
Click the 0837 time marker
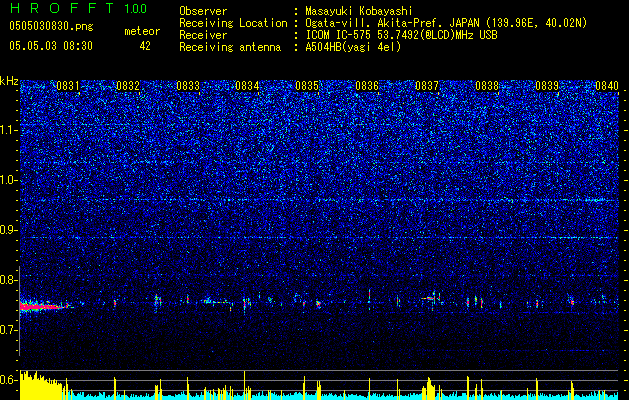point(427,86)
